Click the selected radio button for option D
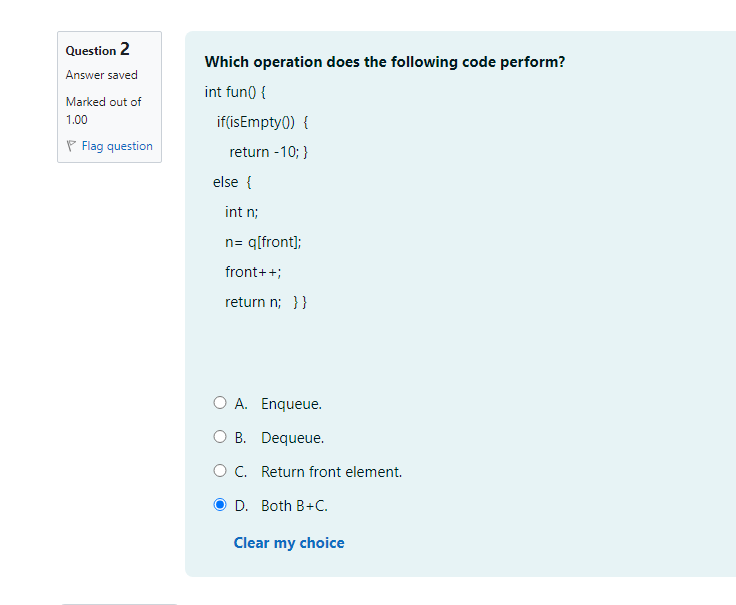 pyautogui.click(x=220, y=505)
